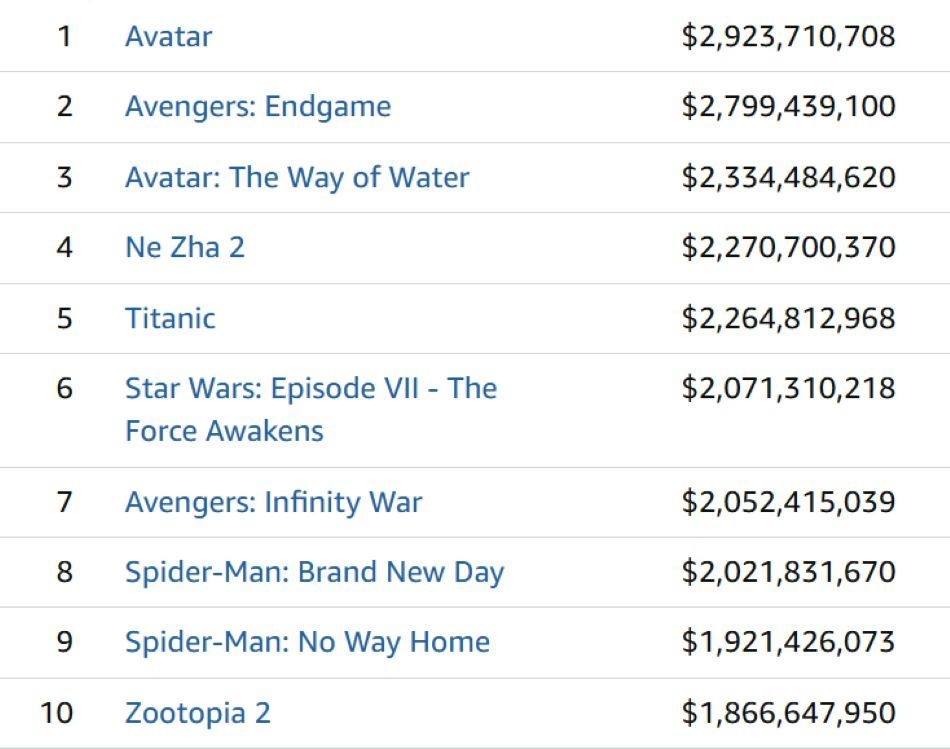The image size is (950, 749).
Task: Select No Way Home gross $1,921,426,073
Action: [x=788, y=642]
